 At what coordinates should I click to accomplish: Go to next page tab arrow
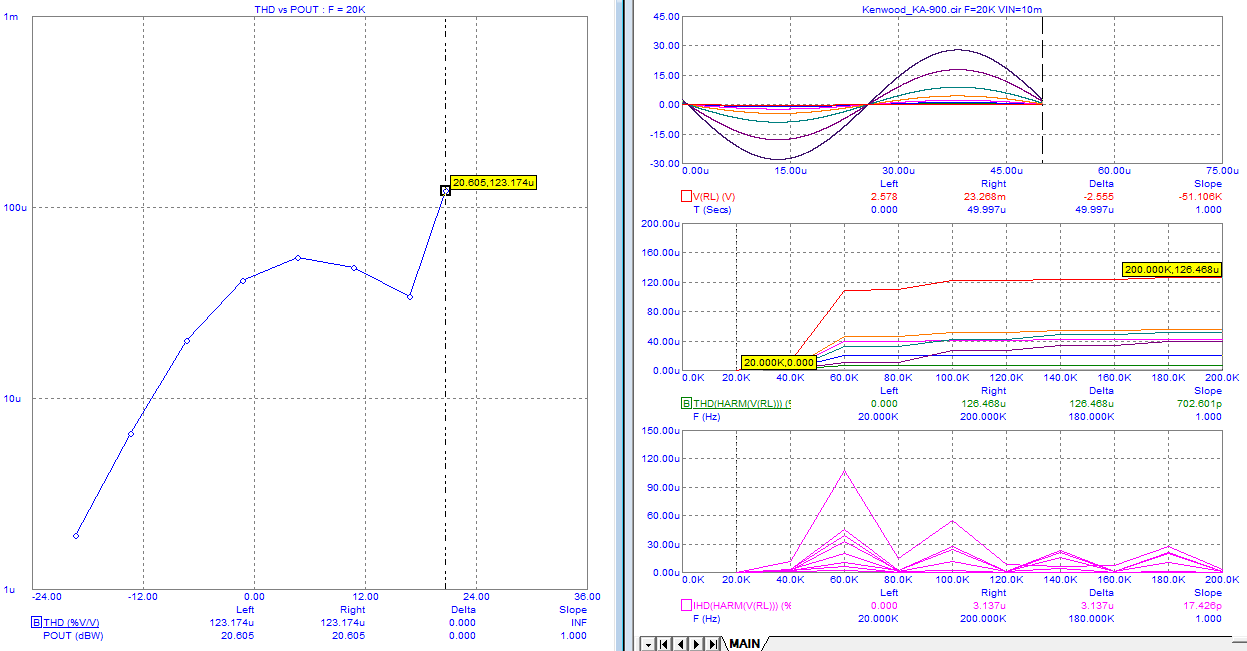click(x=696, y=644)
